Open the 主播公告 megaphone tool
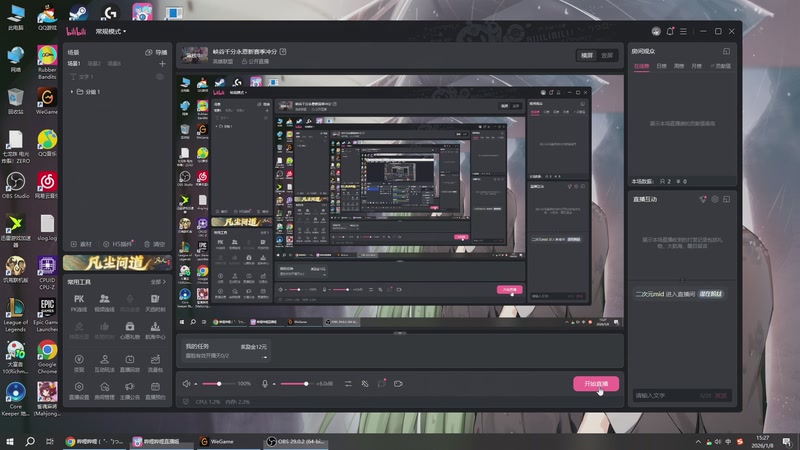The height and width of the screenshot is (450, 800). (130, 390)
